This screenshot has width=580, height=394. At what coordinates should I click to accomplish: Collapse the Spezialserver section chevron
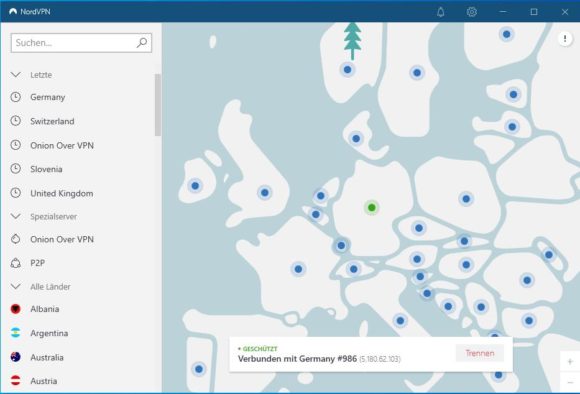(x=16, y=216)
